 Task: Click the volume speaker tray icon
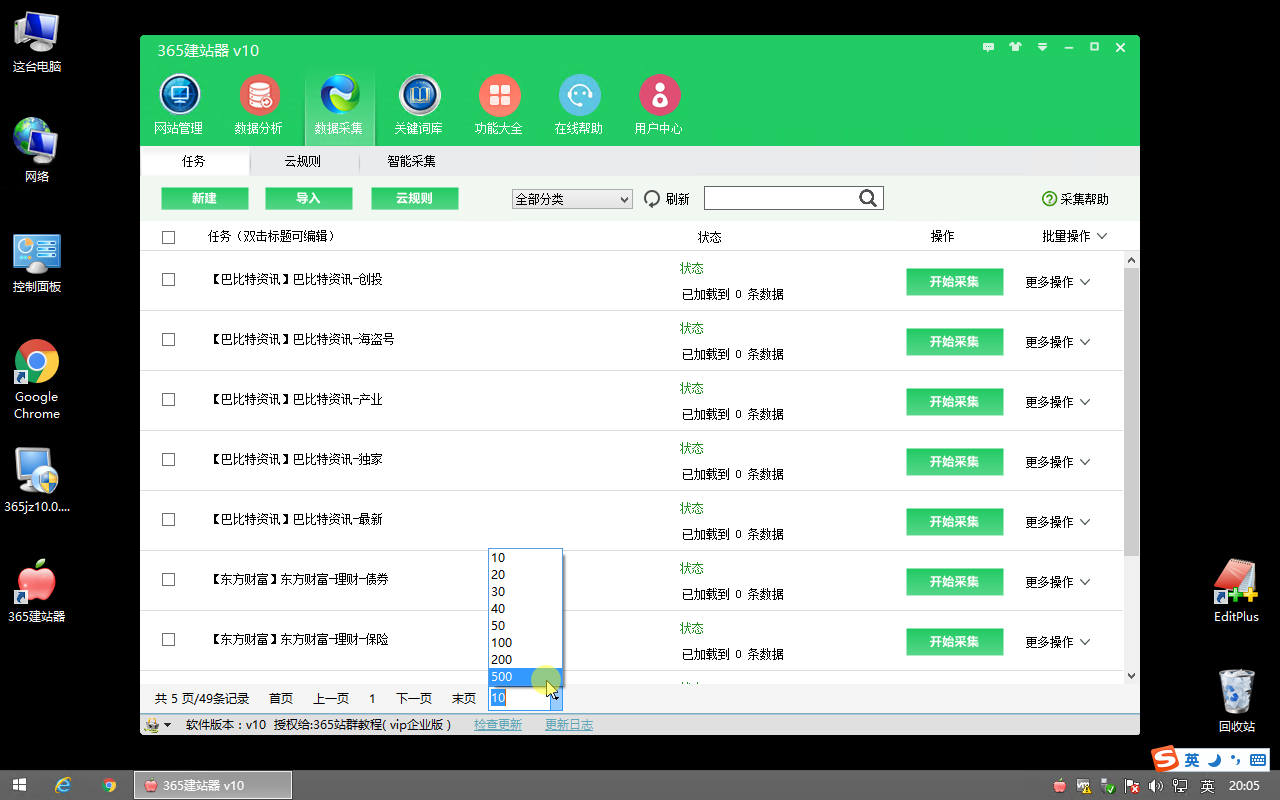[1158, 786]
